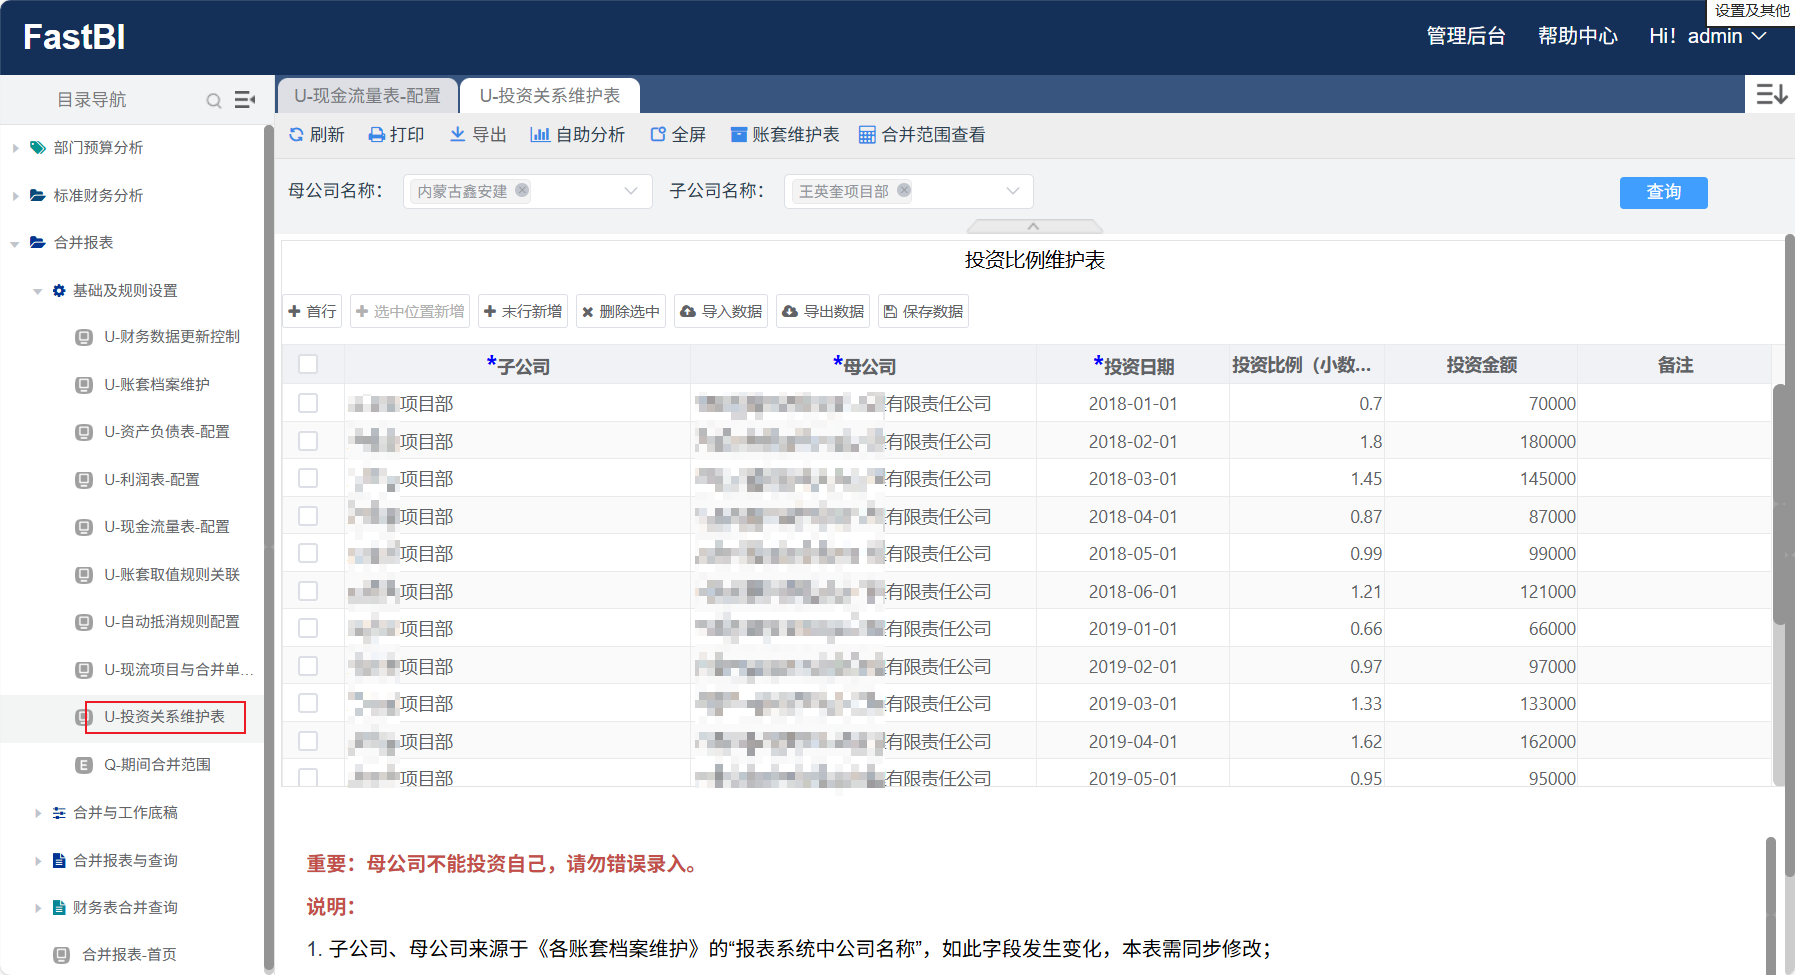Expand the 部门预算分析 tree node
The width and height of the screenshot is (1795, 975).
coord(15,148)
